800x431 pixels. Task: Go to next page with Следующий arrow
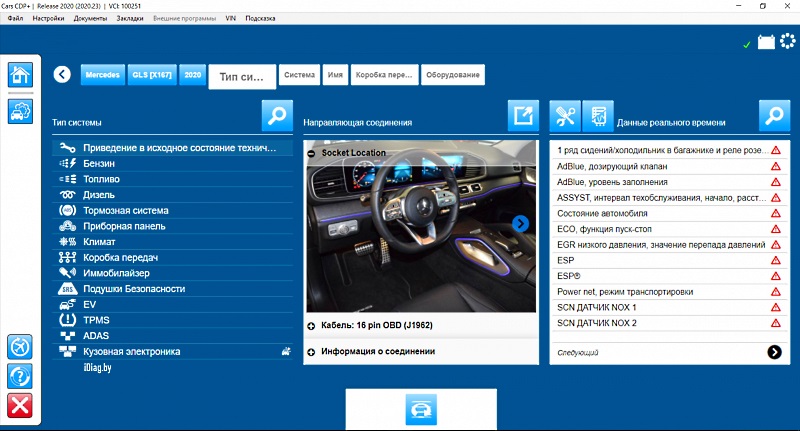point(774,352)
